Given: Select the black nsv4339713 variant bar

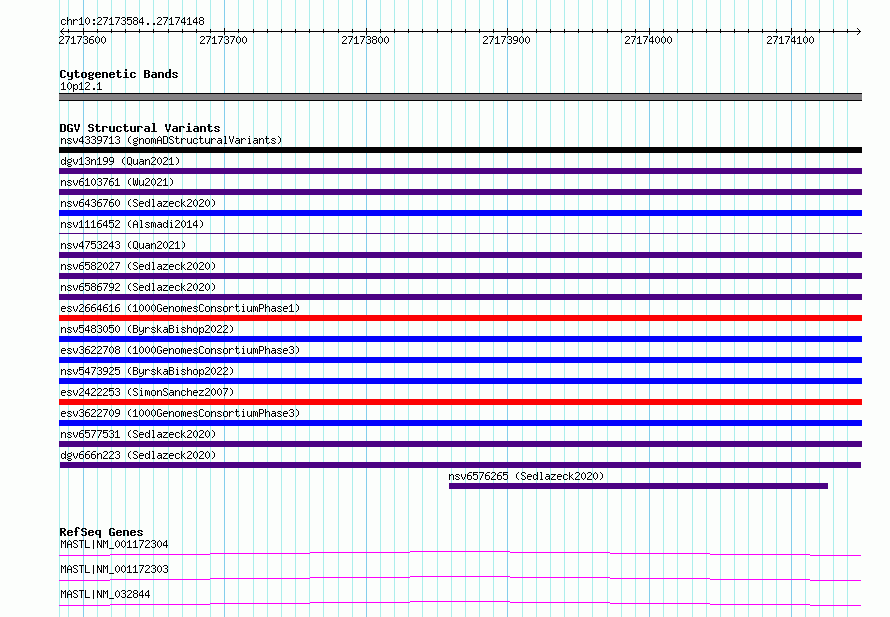Looking at the screenshot, I should (x=460, y=150).
